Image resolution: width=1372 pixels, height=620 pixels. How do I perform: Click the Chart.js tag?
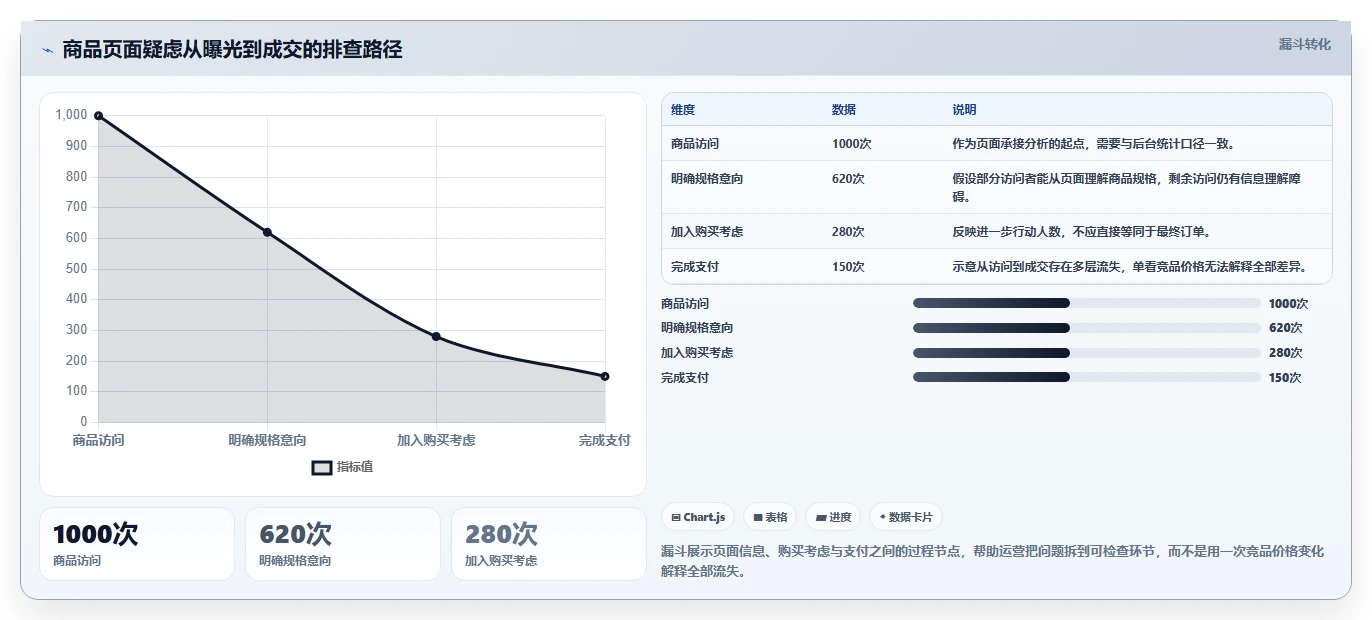pos(698,517)
